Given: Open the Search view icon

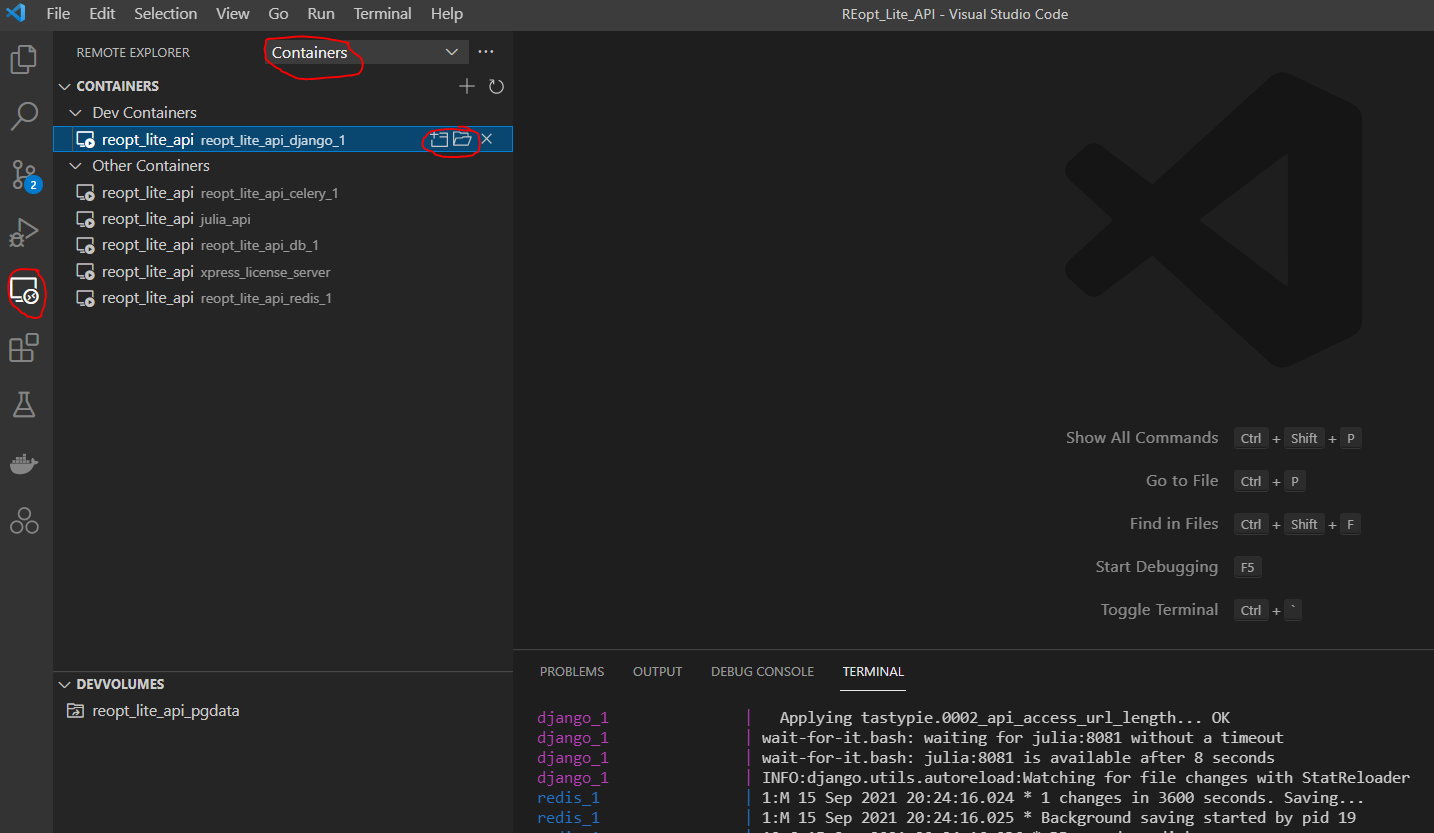Looking at the screenshot, I should tap(24, 117).
